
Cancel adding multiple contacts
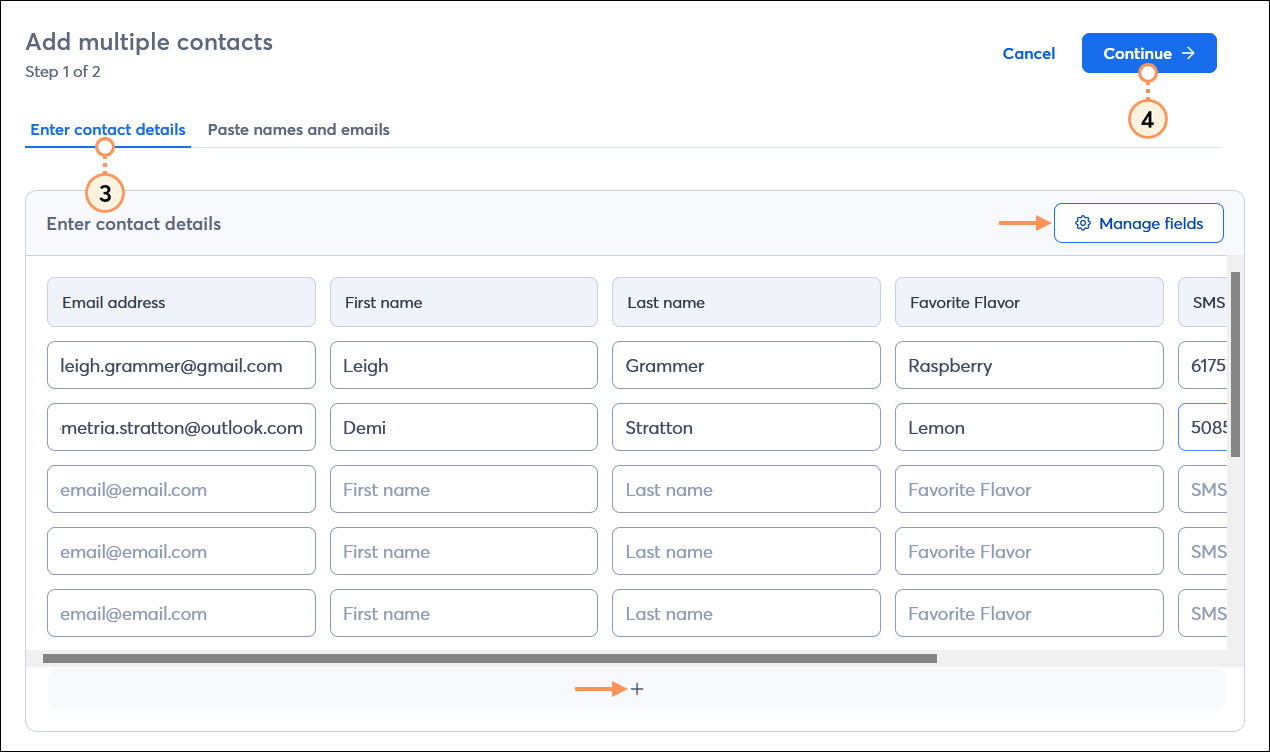coord(1028,53)
